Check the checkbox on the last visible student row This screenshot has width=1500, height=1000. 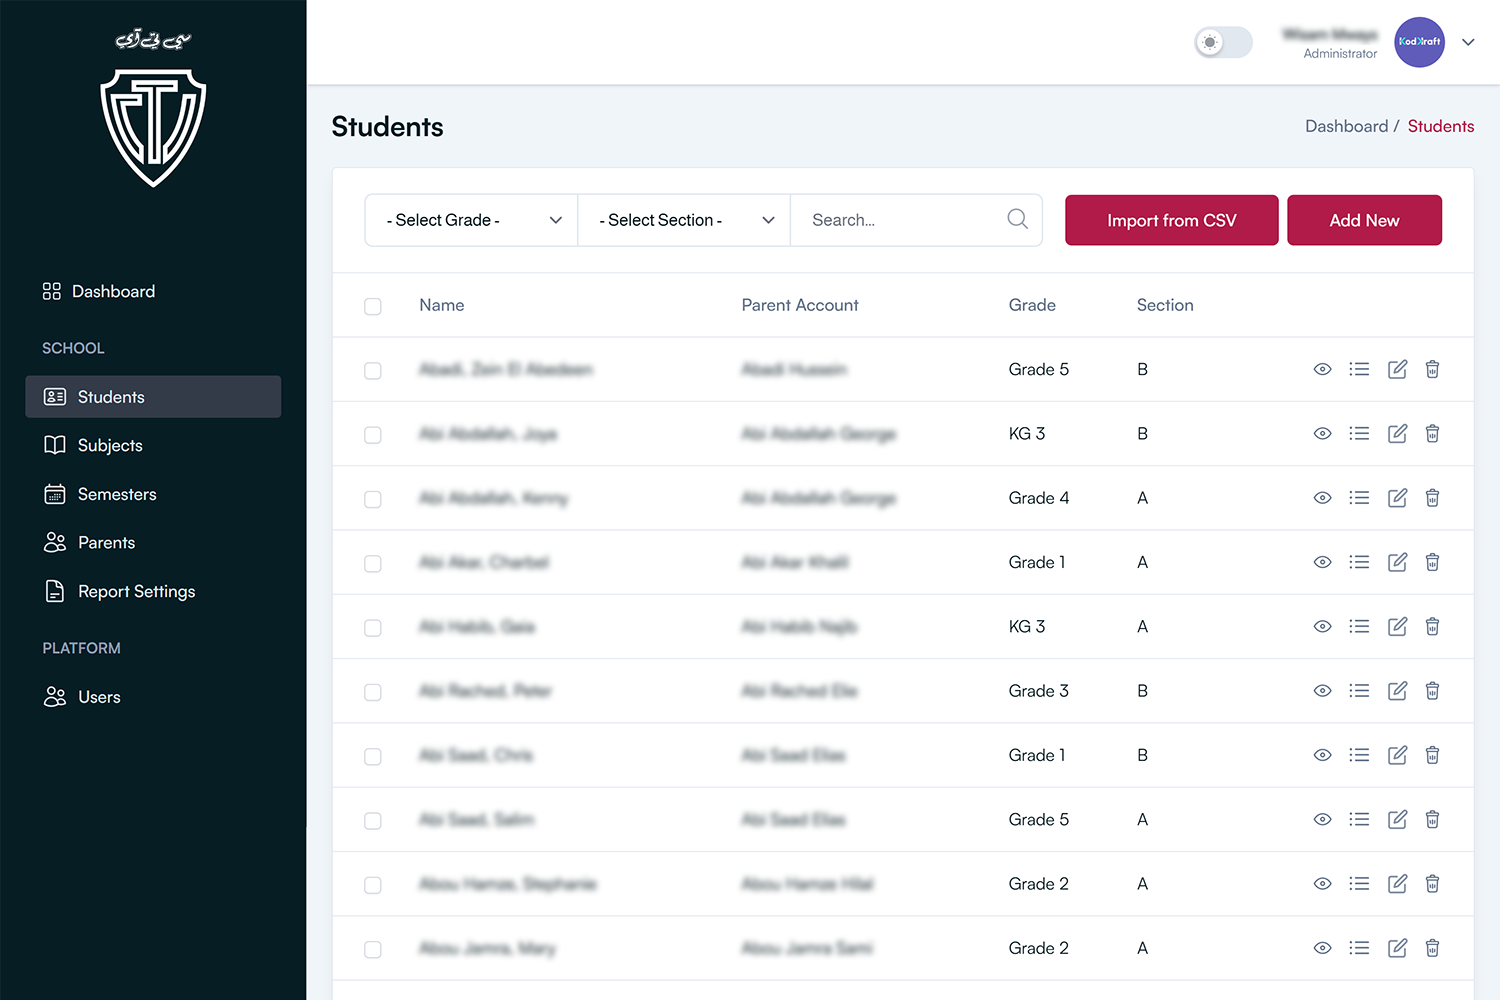click(x=373, y=949)
